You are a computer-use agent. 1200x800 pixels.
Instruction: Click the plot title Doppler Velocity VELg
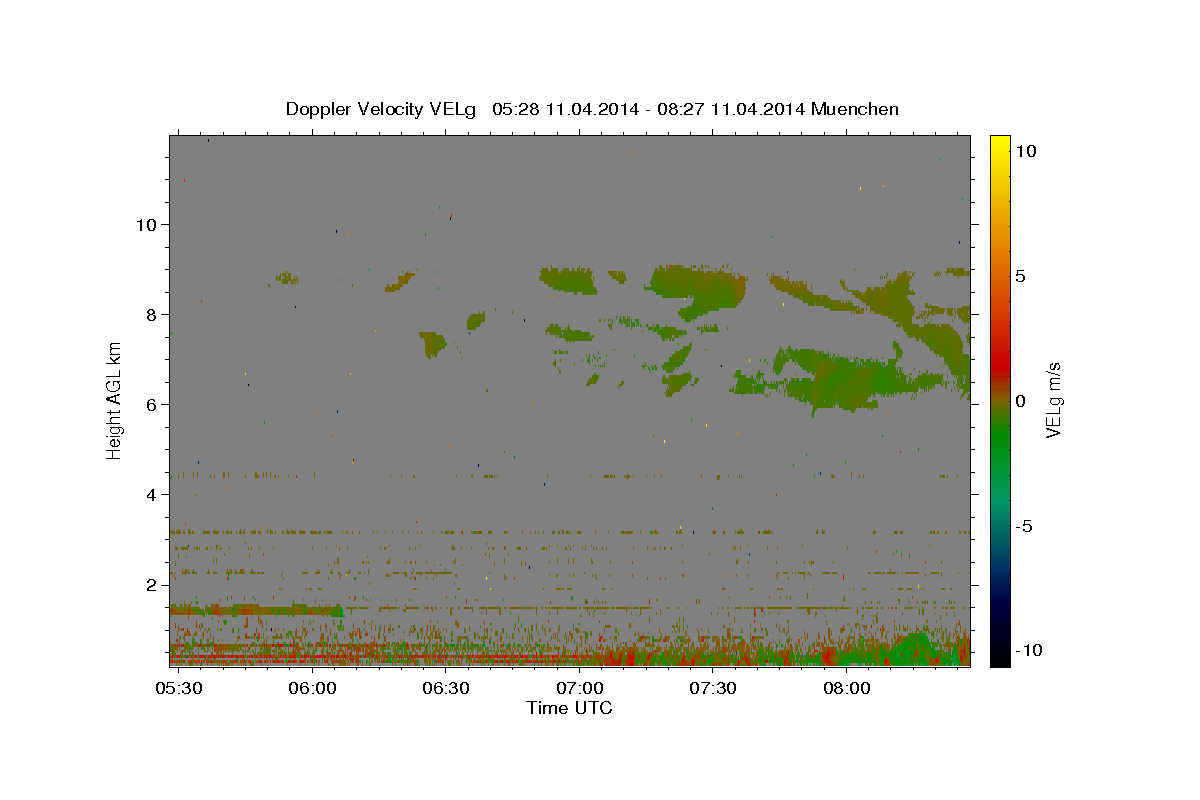[381, 109]
